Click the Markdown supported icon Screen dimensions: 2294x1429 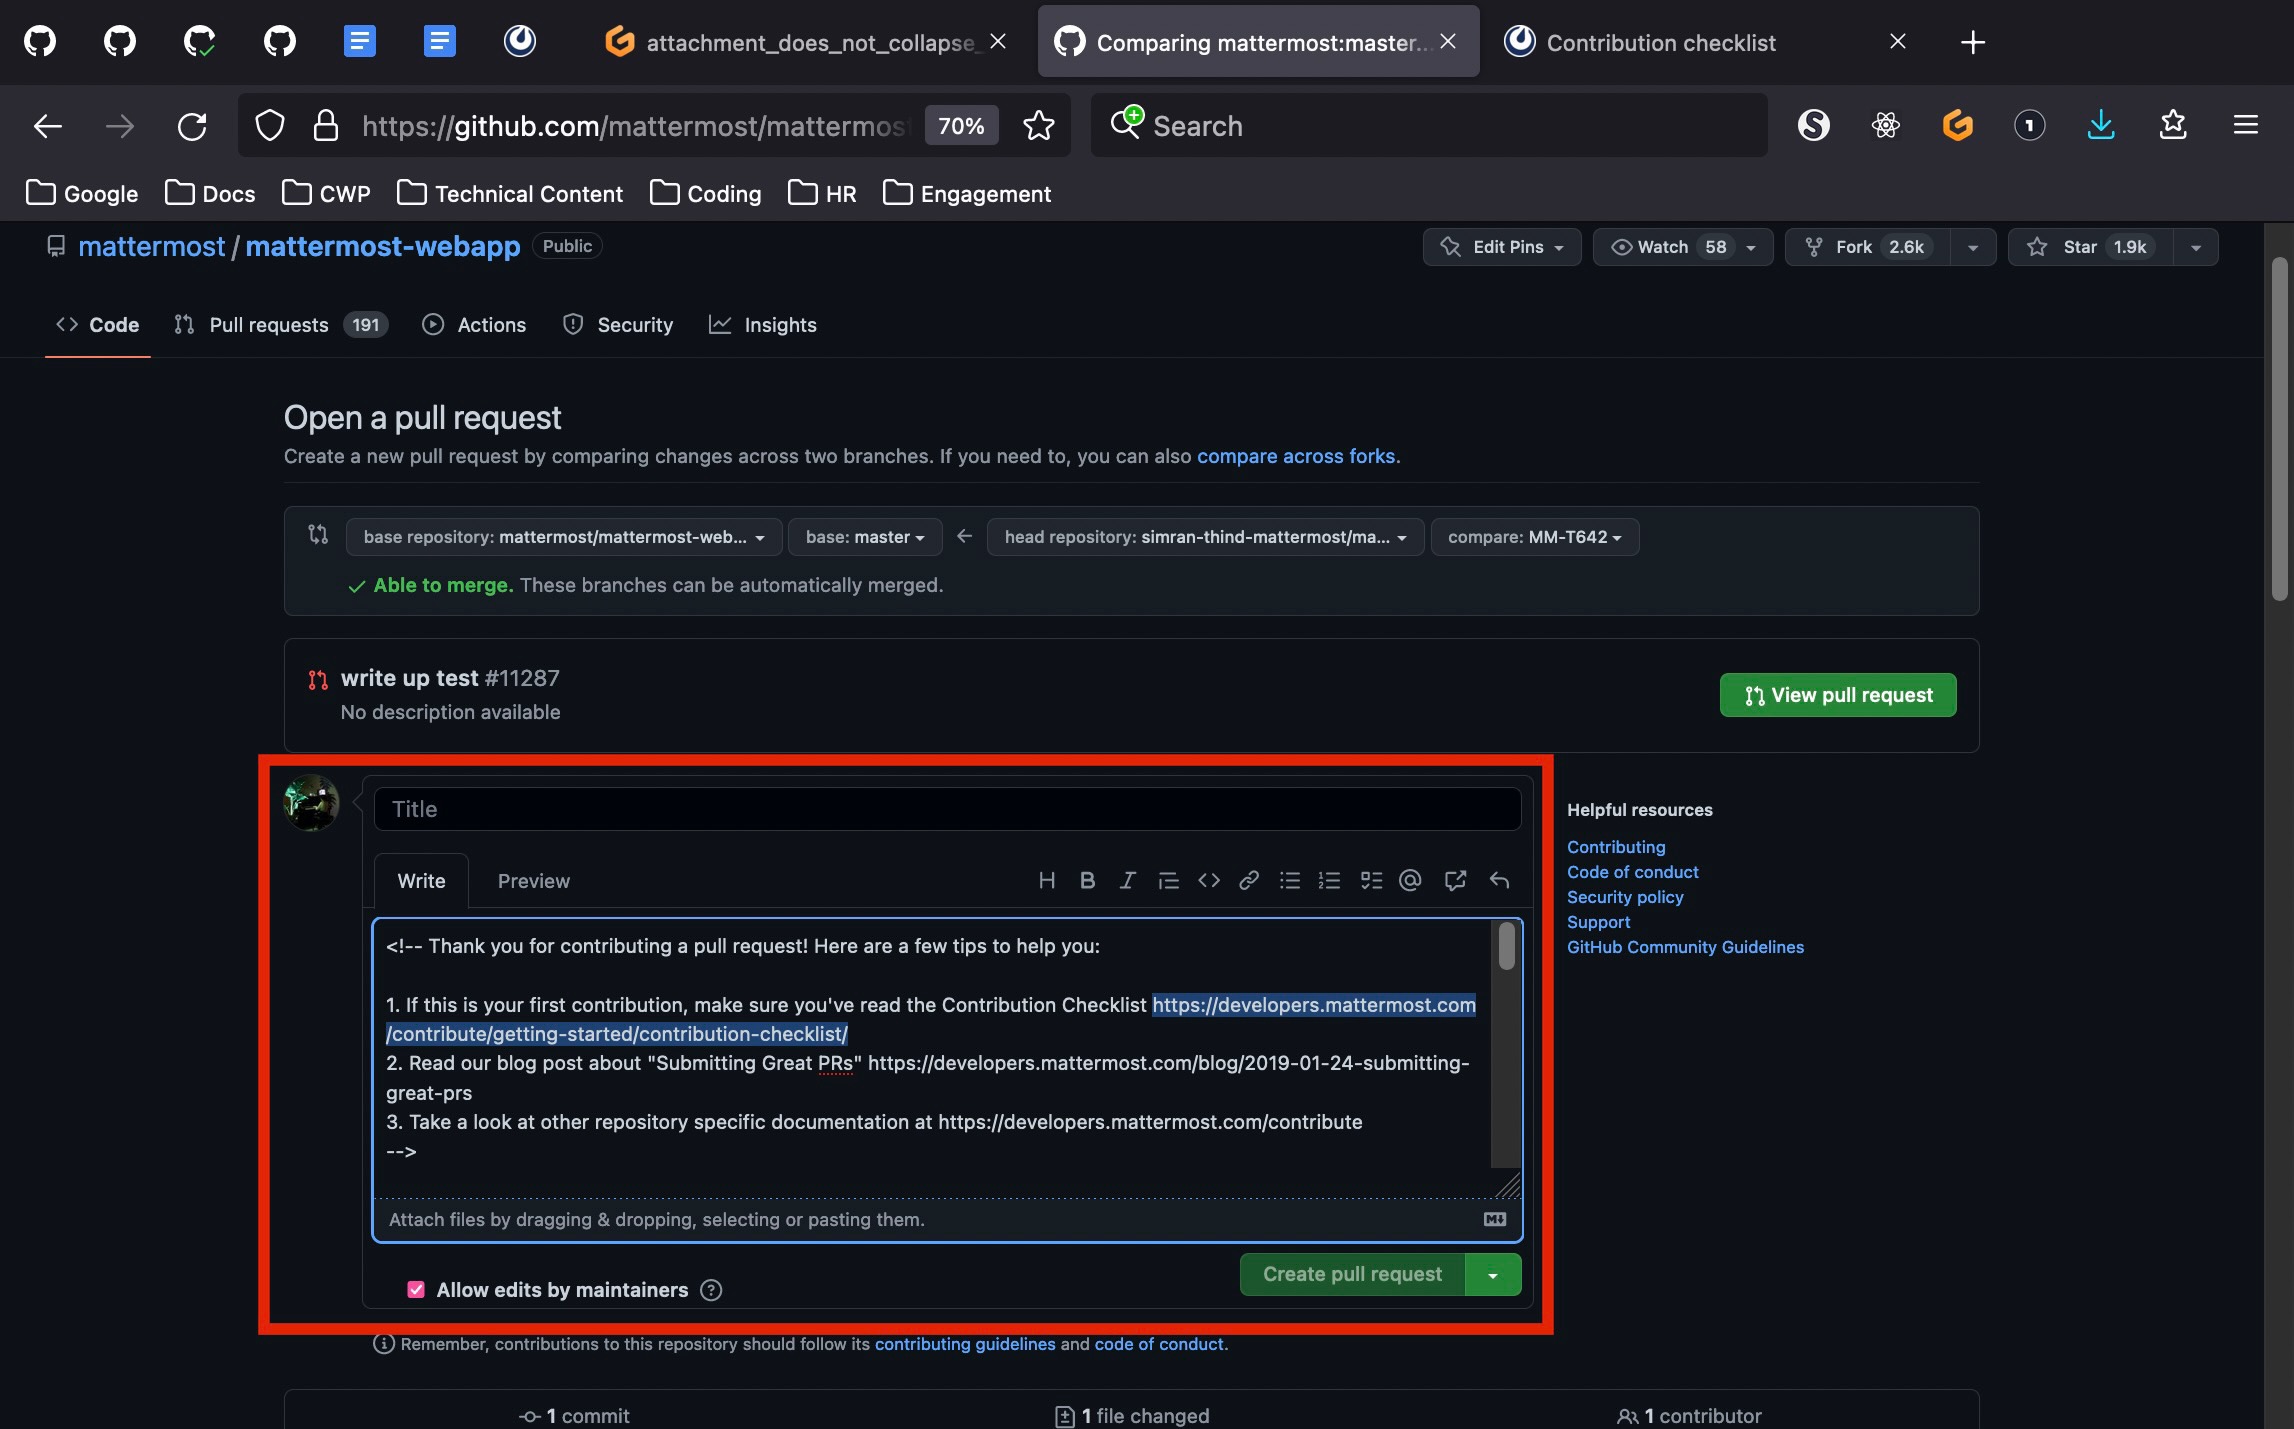(x=1494, y=1219)
